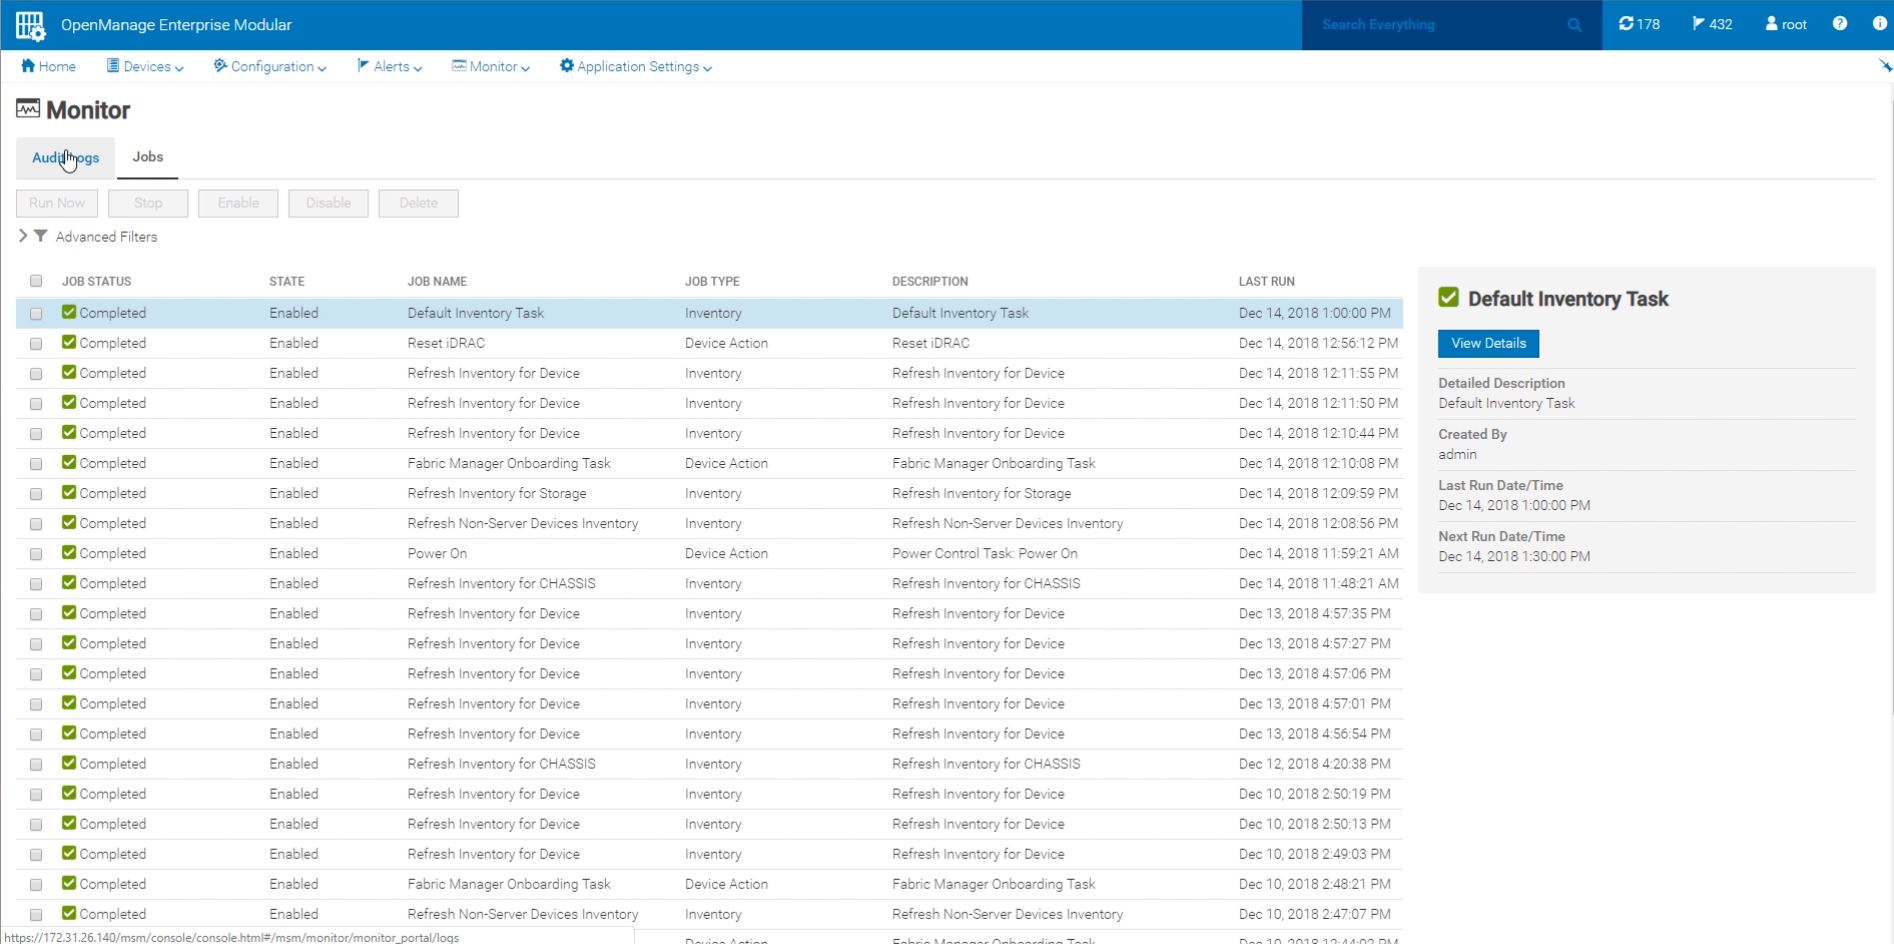Sort jobs by Last Run column header
Image resolution: width=1894 pixels, height=944 pixels.
[1266, 282]
